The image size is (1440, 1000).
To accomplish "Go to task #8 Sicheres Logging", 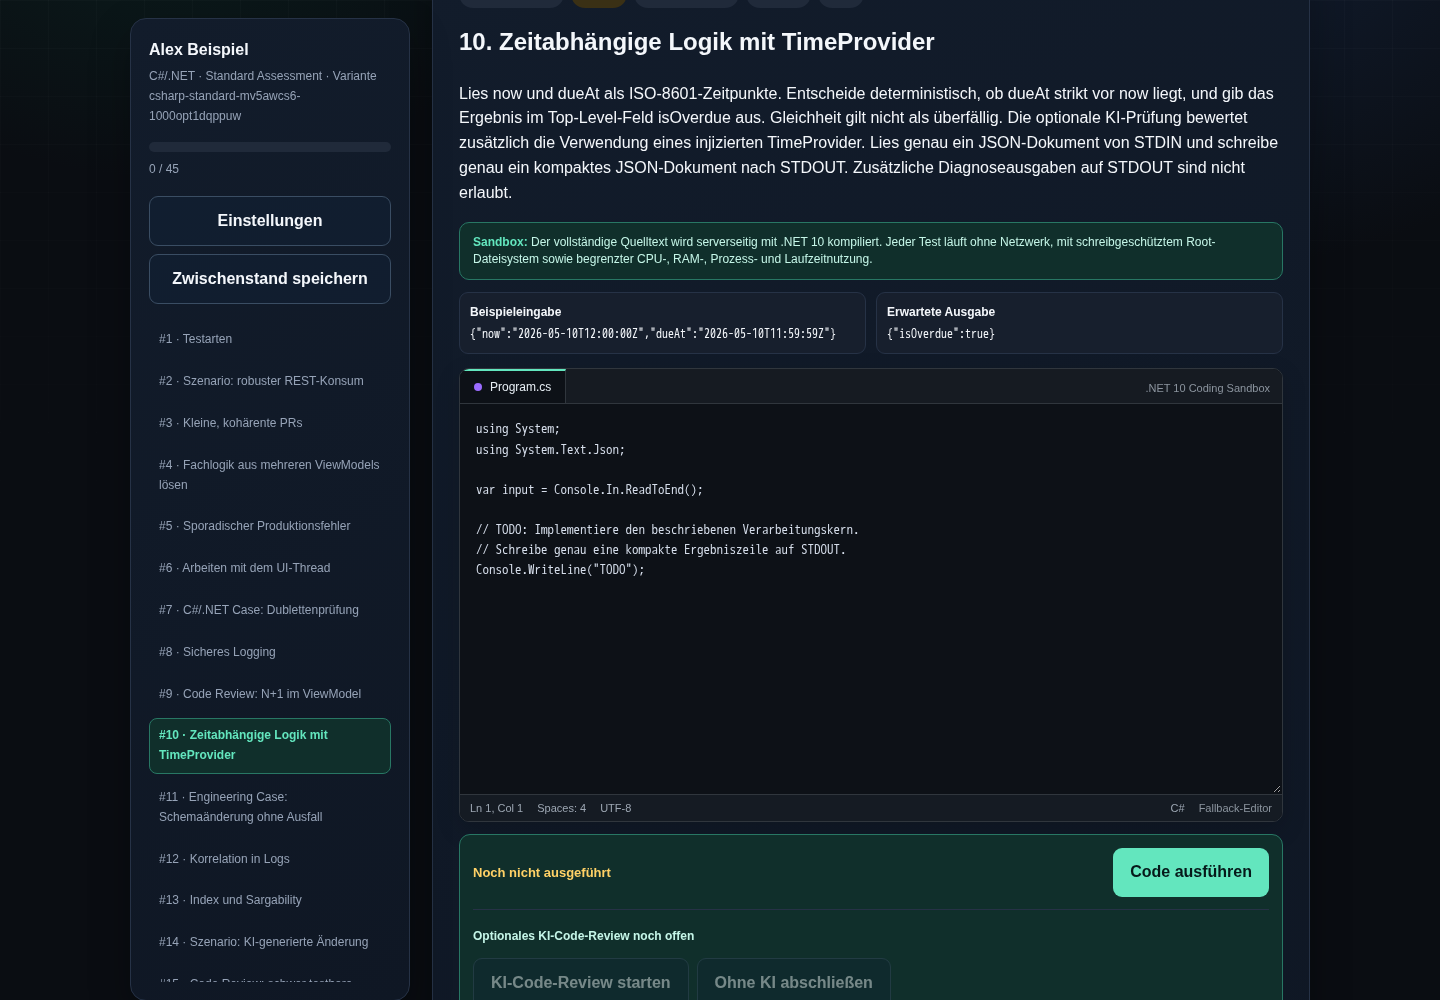I will [x=270, y=652].
